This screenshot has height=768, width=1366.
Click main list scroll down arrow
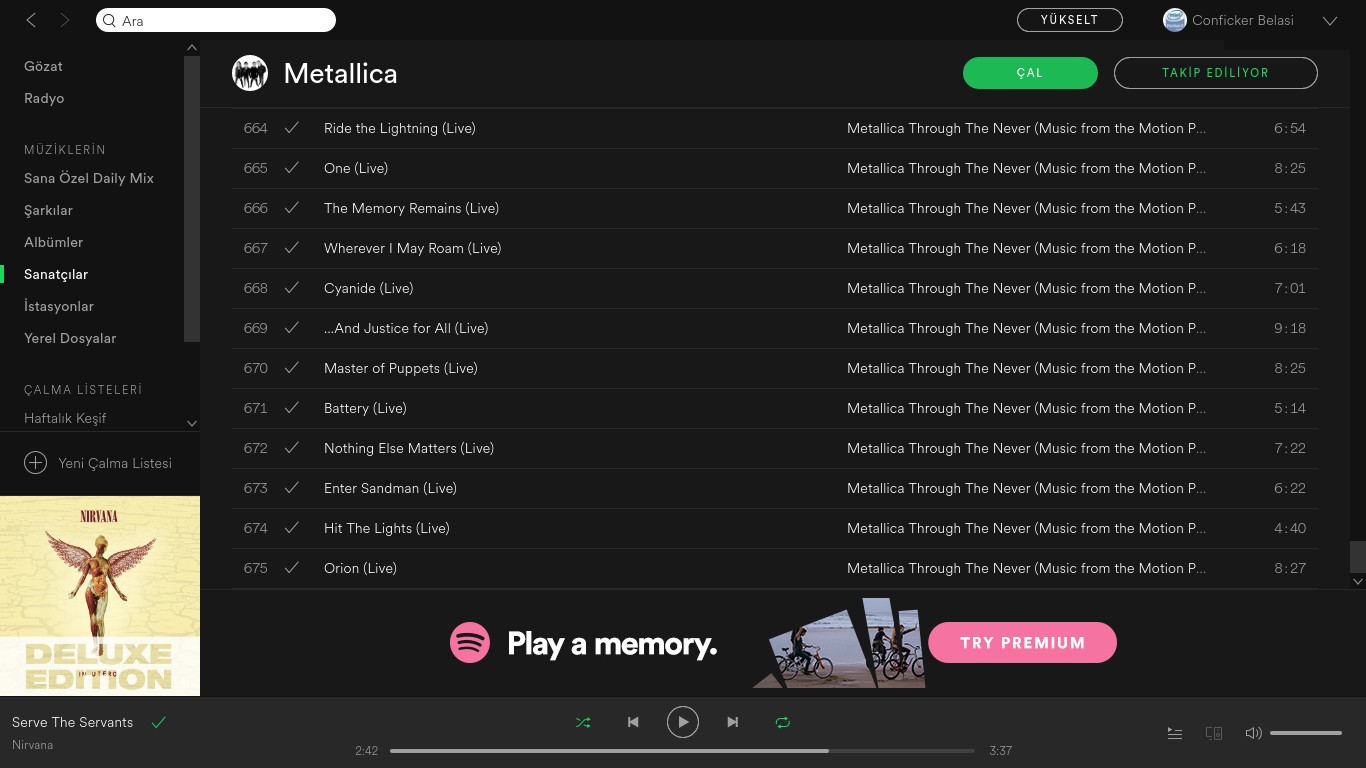1358,581
